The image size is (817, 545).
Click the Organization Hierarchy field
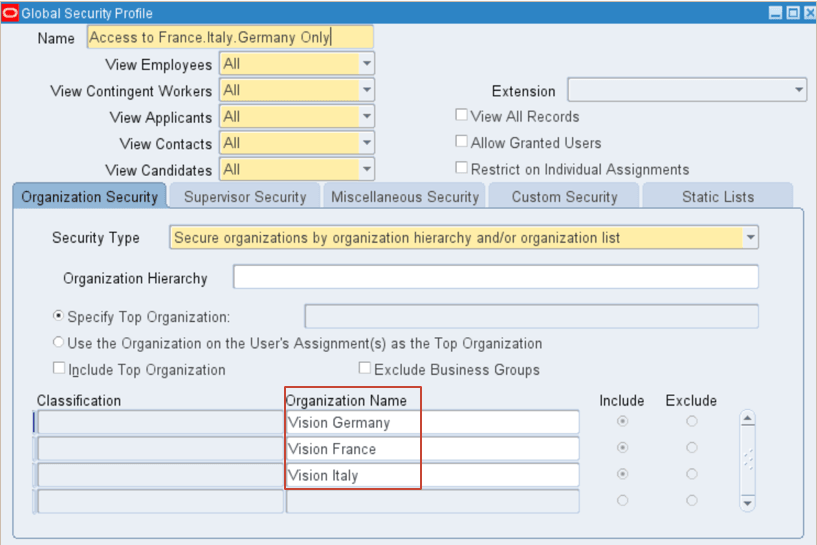(496, 277)
